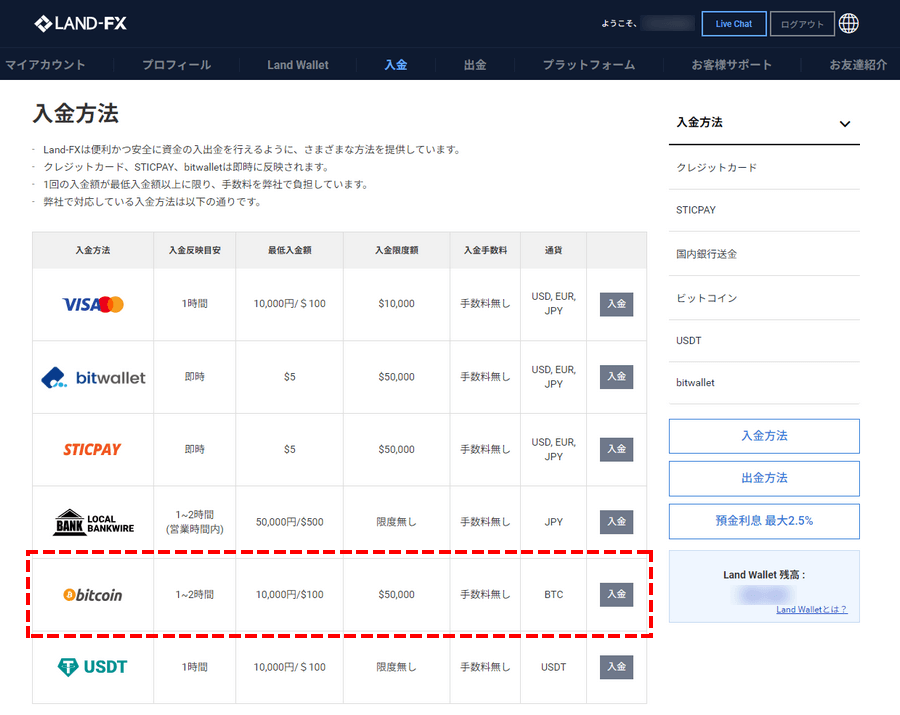The height and width of the screenshot is (715, 900).
Task: Click the $10,000 limit cell
Action: coord(397,304)
